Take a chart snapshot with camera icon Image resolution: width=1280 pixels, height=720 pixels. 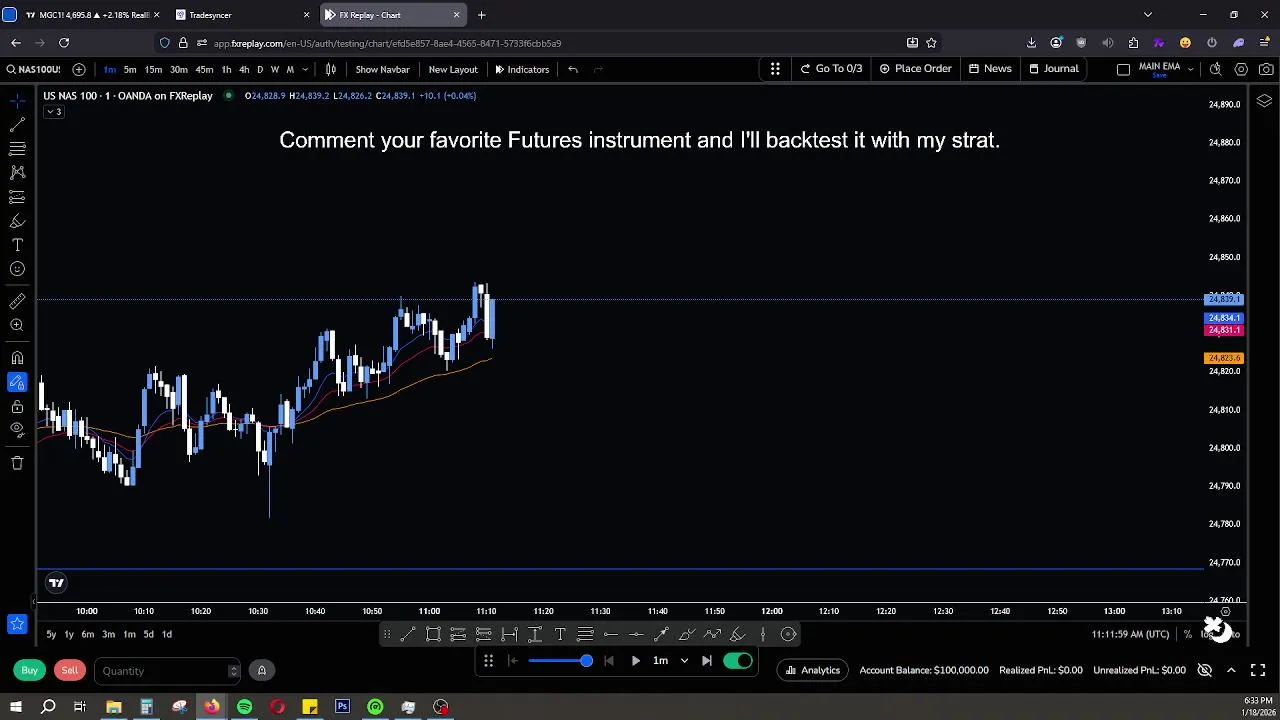(1266, 69)
